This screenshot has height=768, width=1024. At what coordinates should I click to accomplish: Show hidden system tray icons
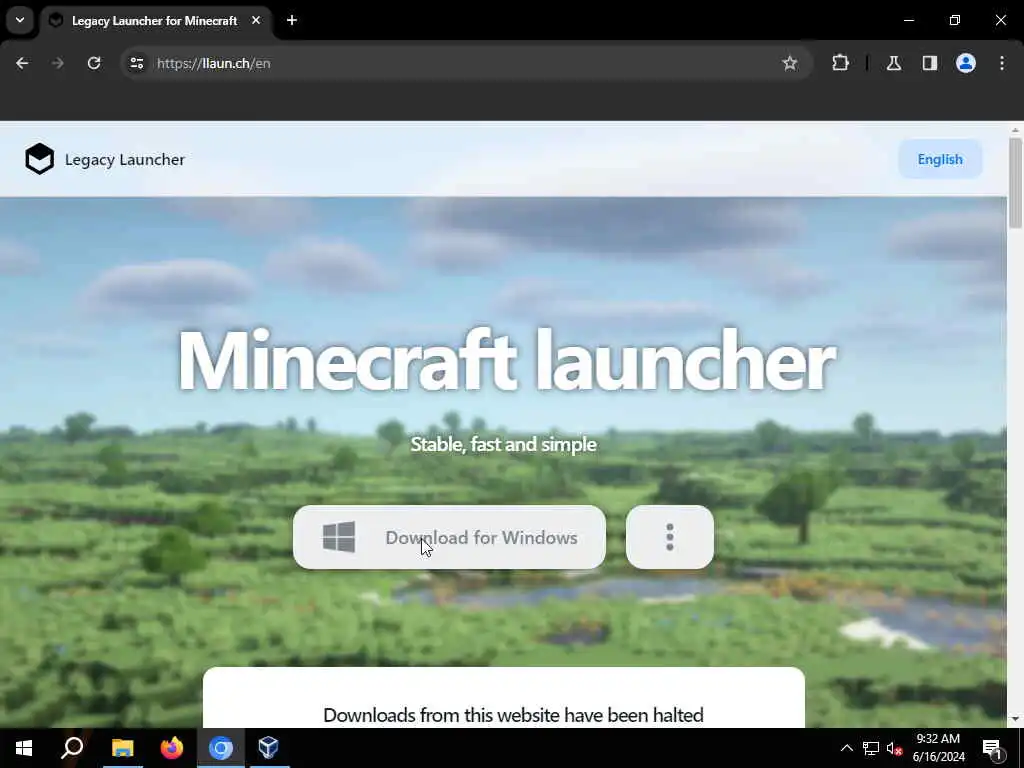click(x=846, y=748)
